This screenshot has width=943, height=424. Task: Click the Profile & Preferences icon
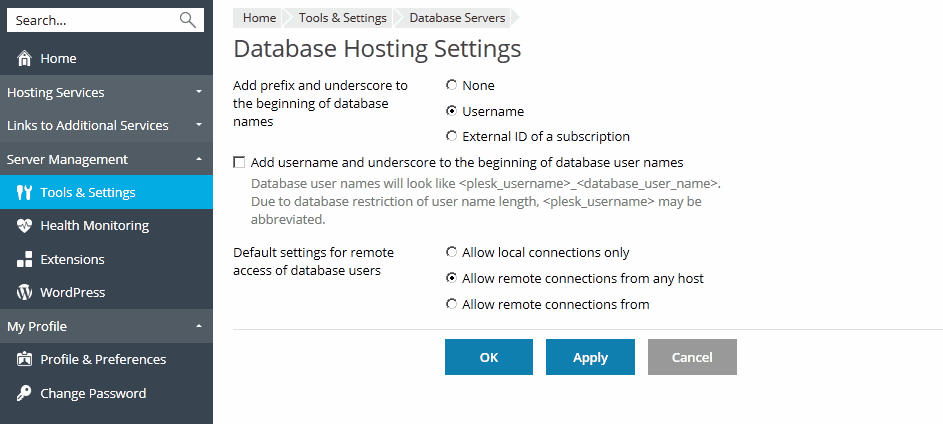click(25, 360)
